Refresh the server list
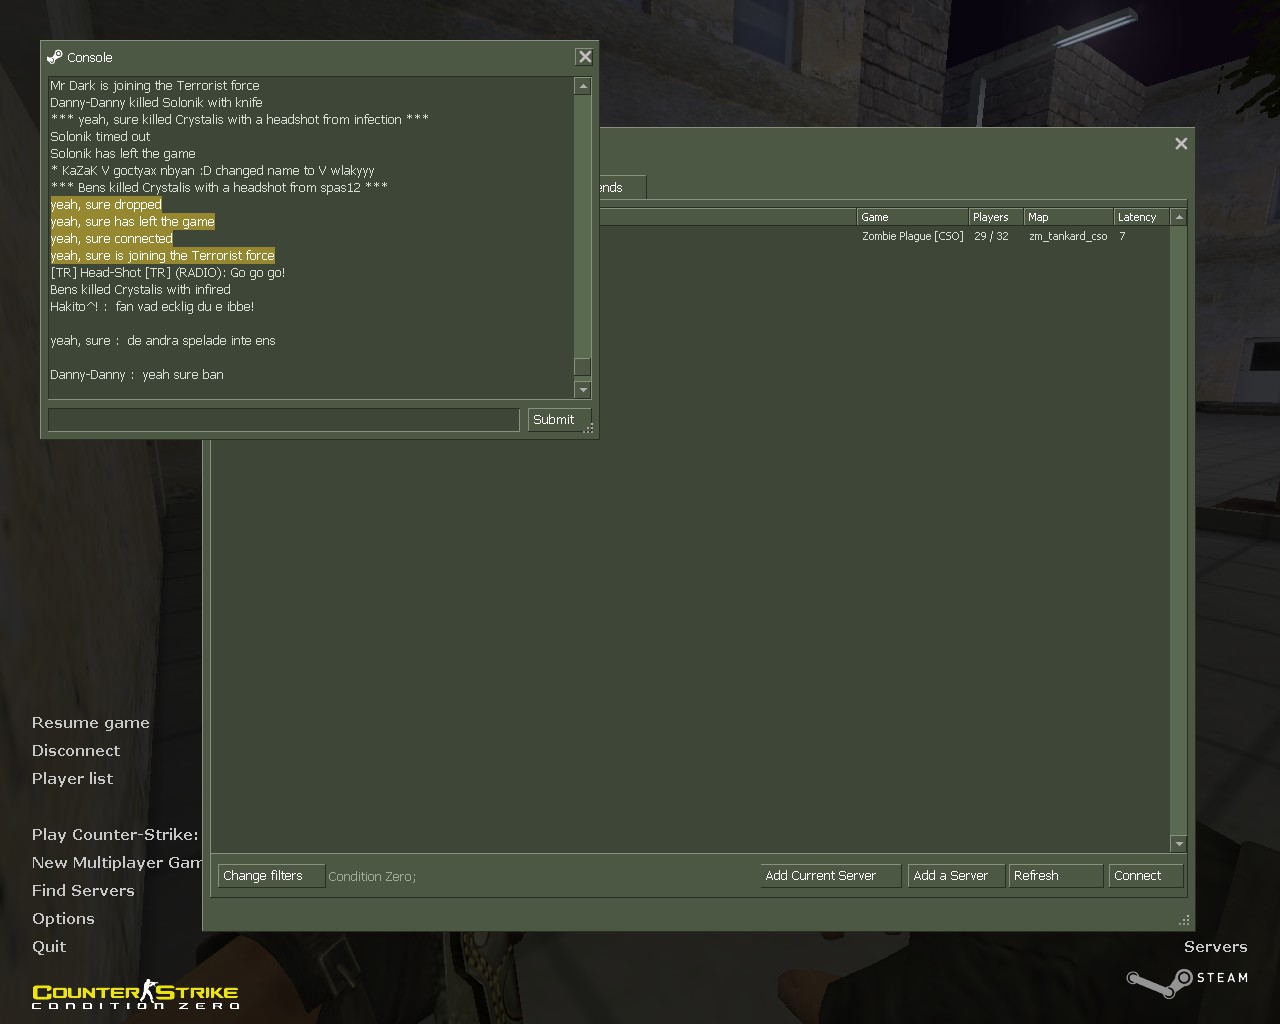1280x1024 pixels. coord(1054,876)
